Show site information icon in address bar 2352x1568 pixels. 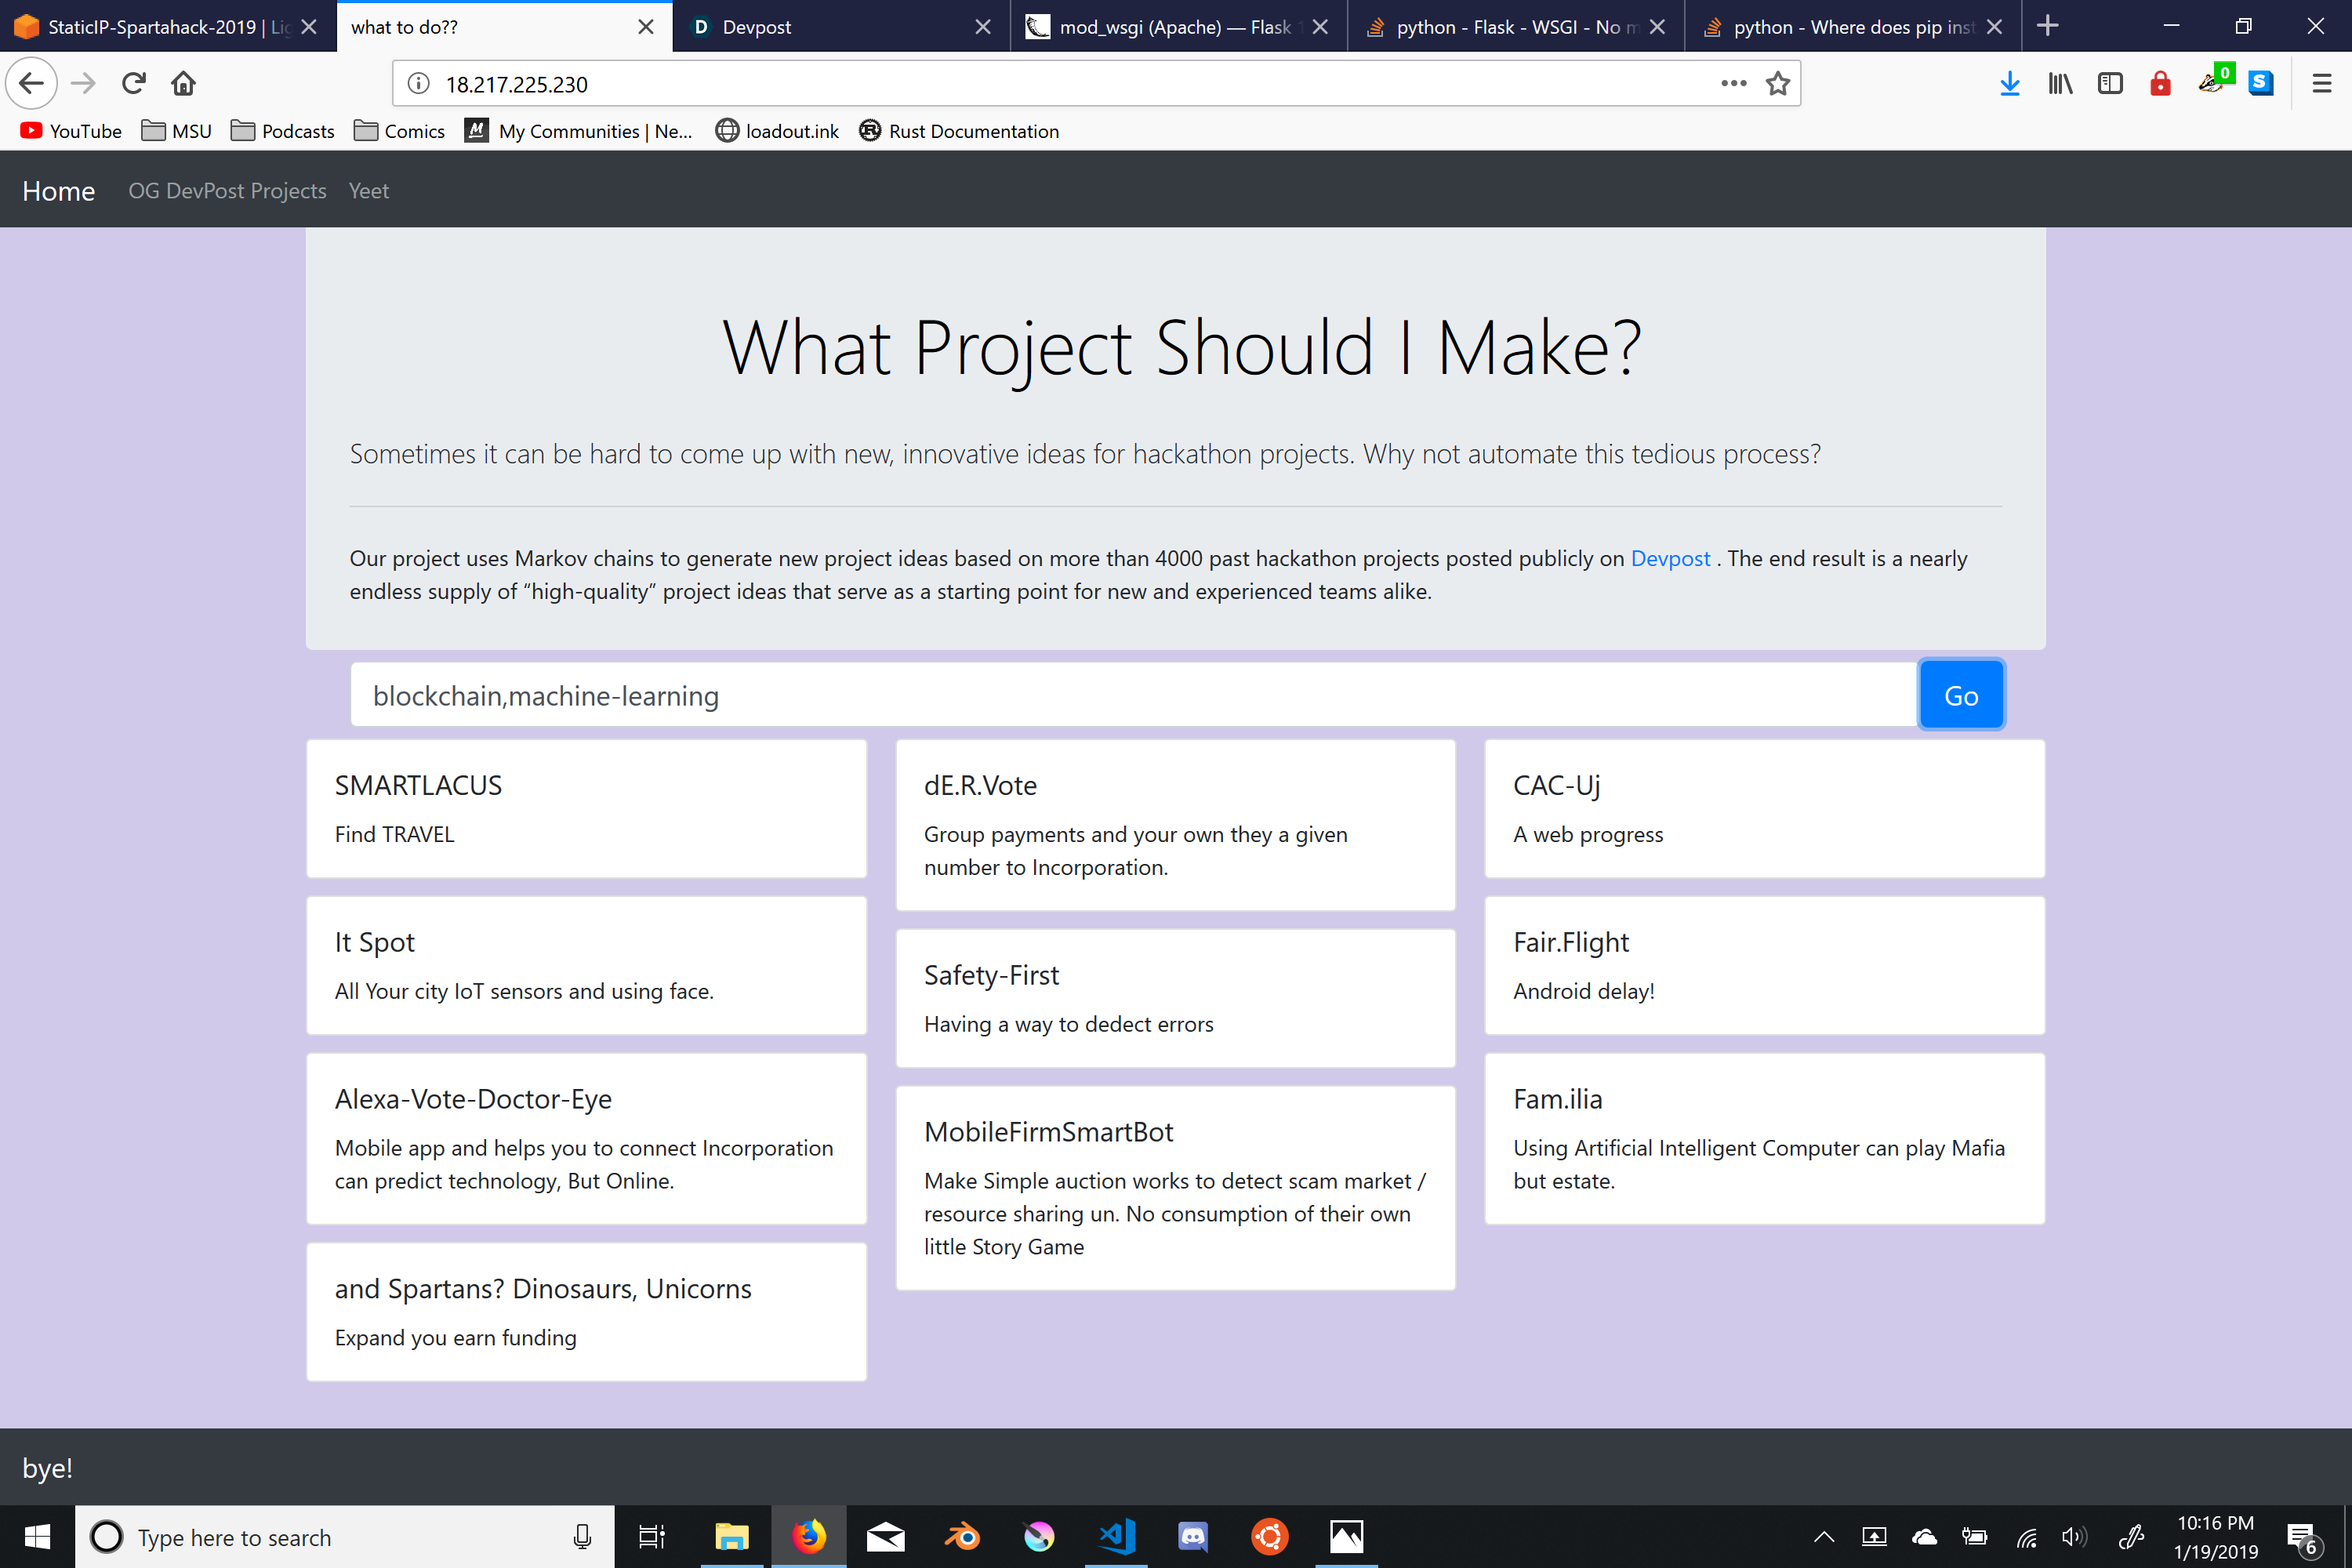point(419,84)
